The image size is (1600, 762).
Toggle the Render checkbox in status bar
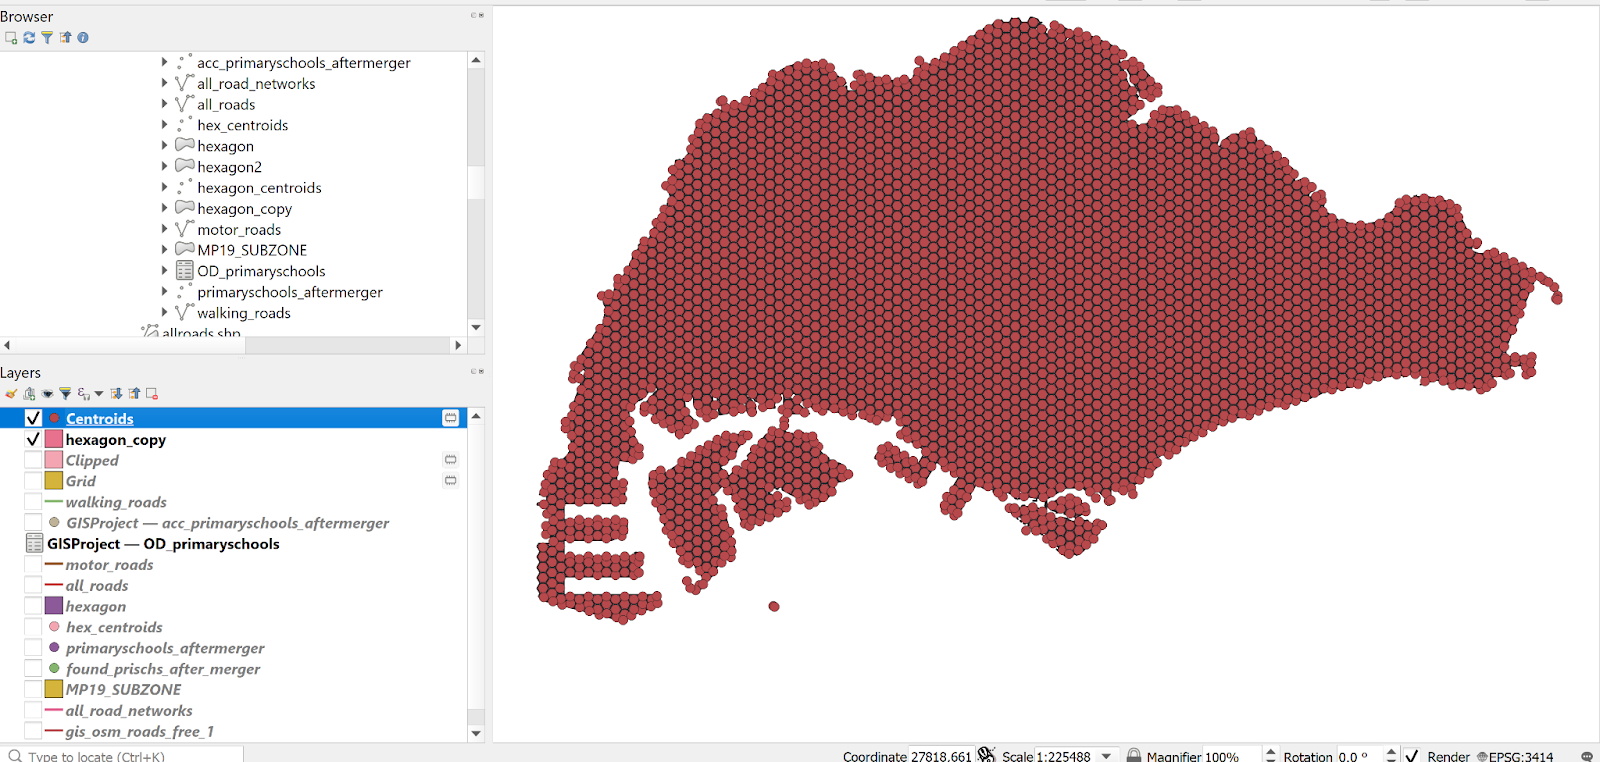tap(1411, 756)
